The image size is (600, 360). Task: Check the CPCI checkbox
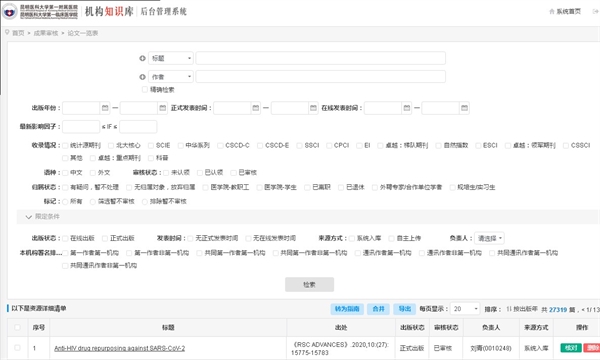pyautogui.click(x=329, y=146)
